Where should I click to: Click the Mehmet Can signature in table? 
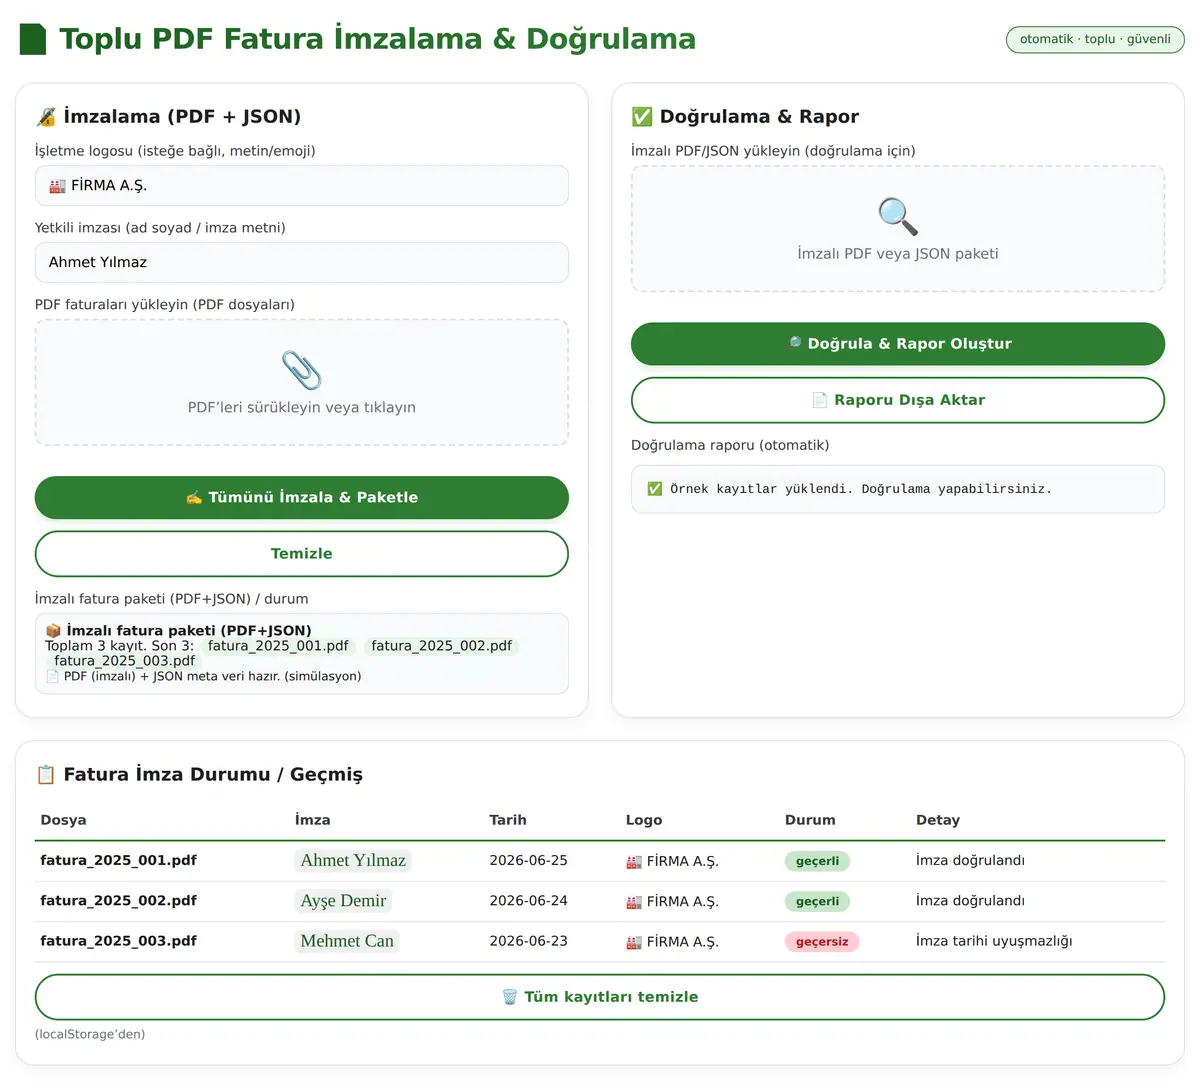pyautogui.click(x=347, y=941)
